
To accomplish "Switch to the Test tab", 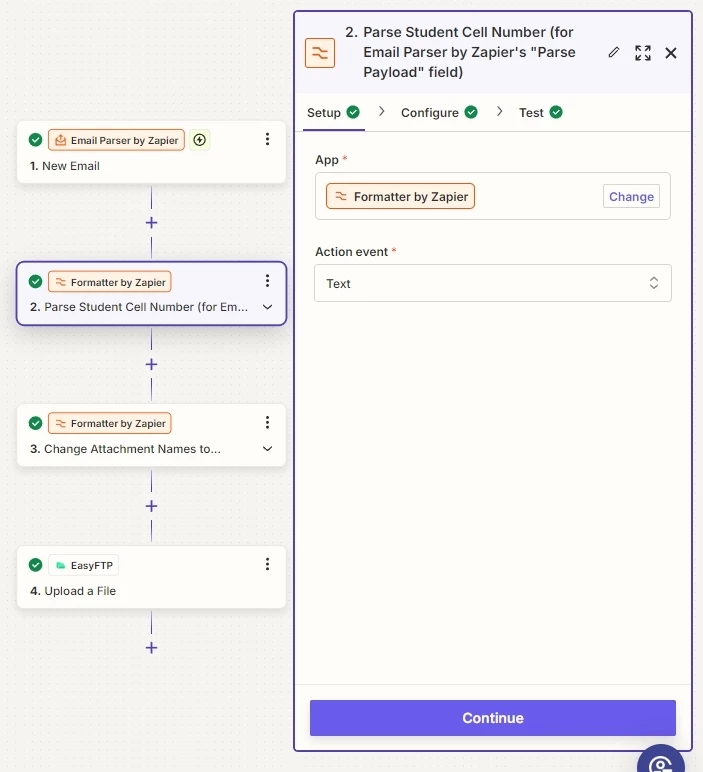I will 541,113.
